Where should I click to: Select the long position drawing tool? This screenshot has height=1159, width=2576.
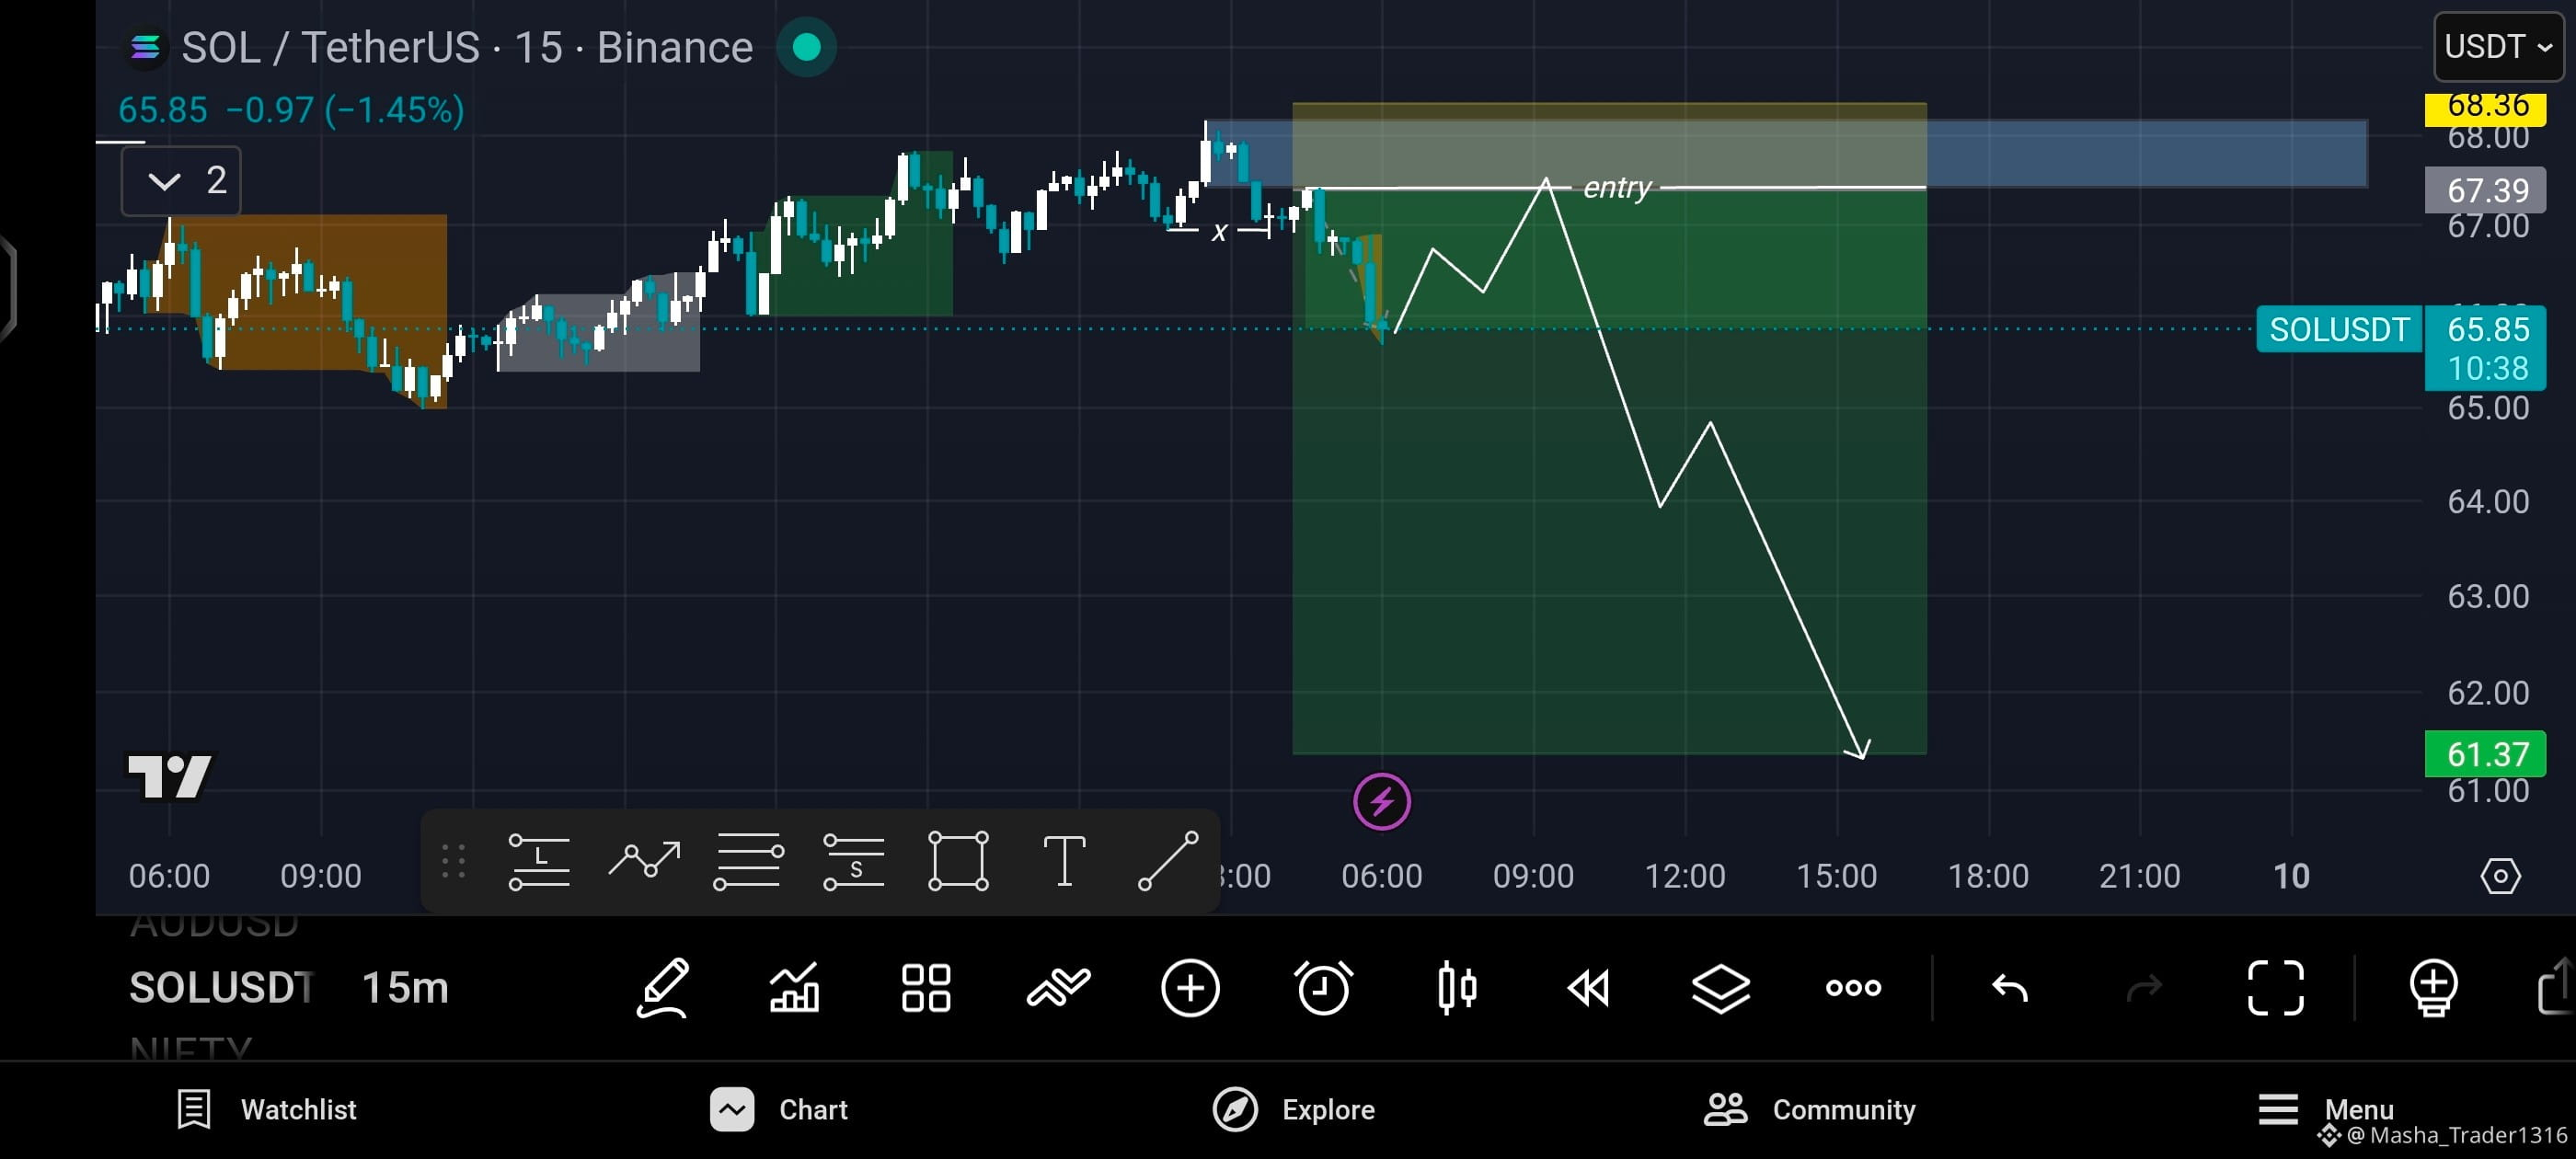click(x=539, y=861)
